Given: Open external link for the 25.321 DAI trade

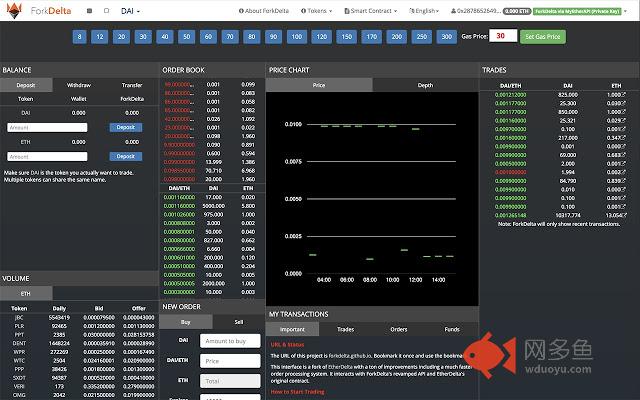Looking at the screenshot, I should point(623,120).
